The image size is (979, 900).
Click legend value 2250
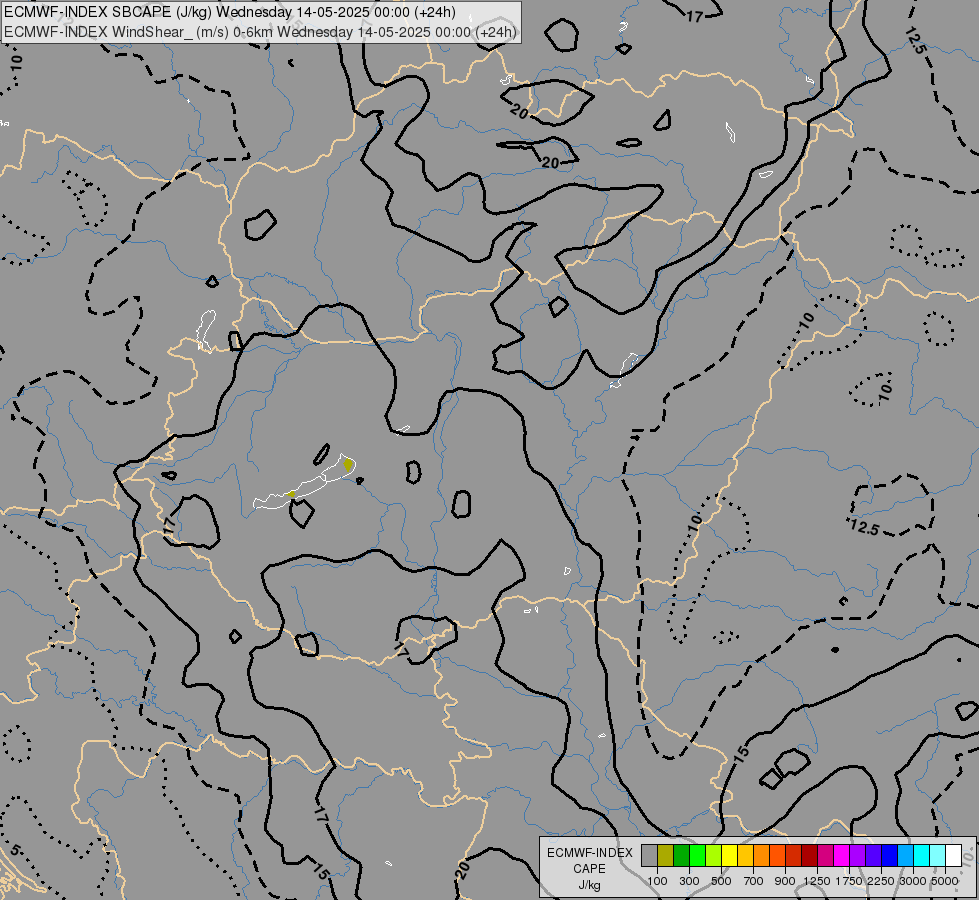[881, 881]
